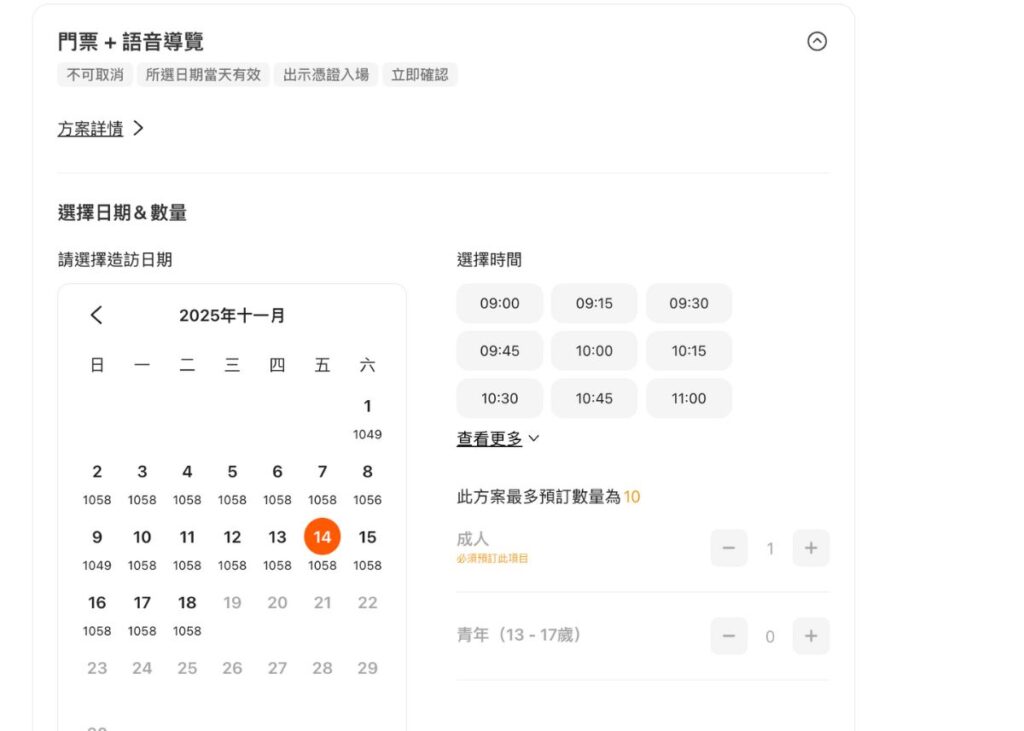Choose the 09:00 time slot
The height and width of the screenshot is (731, 1024).
(x=499, y=303)
